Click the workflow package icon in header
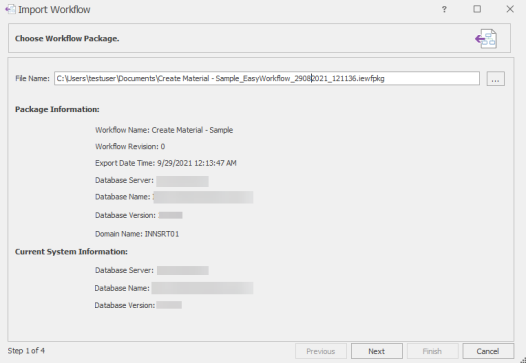This screenshot has height=363, width=526. pyautogui.click(x=486, y=39)
